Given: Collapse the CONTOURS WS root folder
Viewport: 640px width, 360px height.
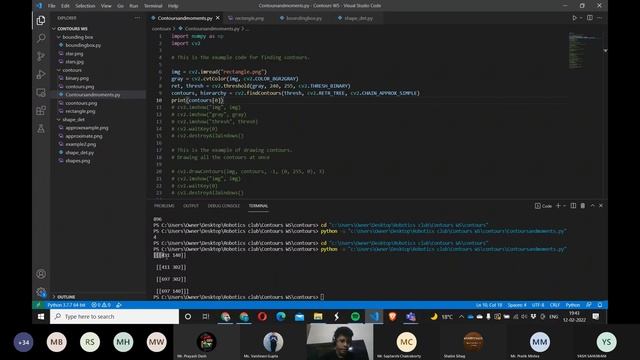Looking at the screenshot, I should click(73, 29).
